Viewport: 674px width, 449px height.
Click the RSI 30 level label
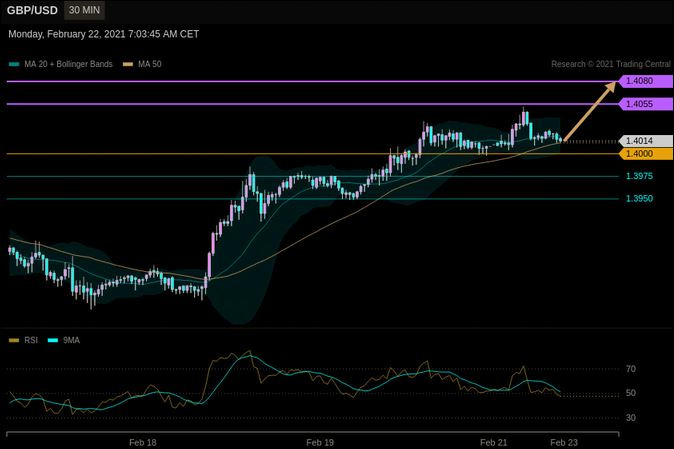(x=631, y=418)
